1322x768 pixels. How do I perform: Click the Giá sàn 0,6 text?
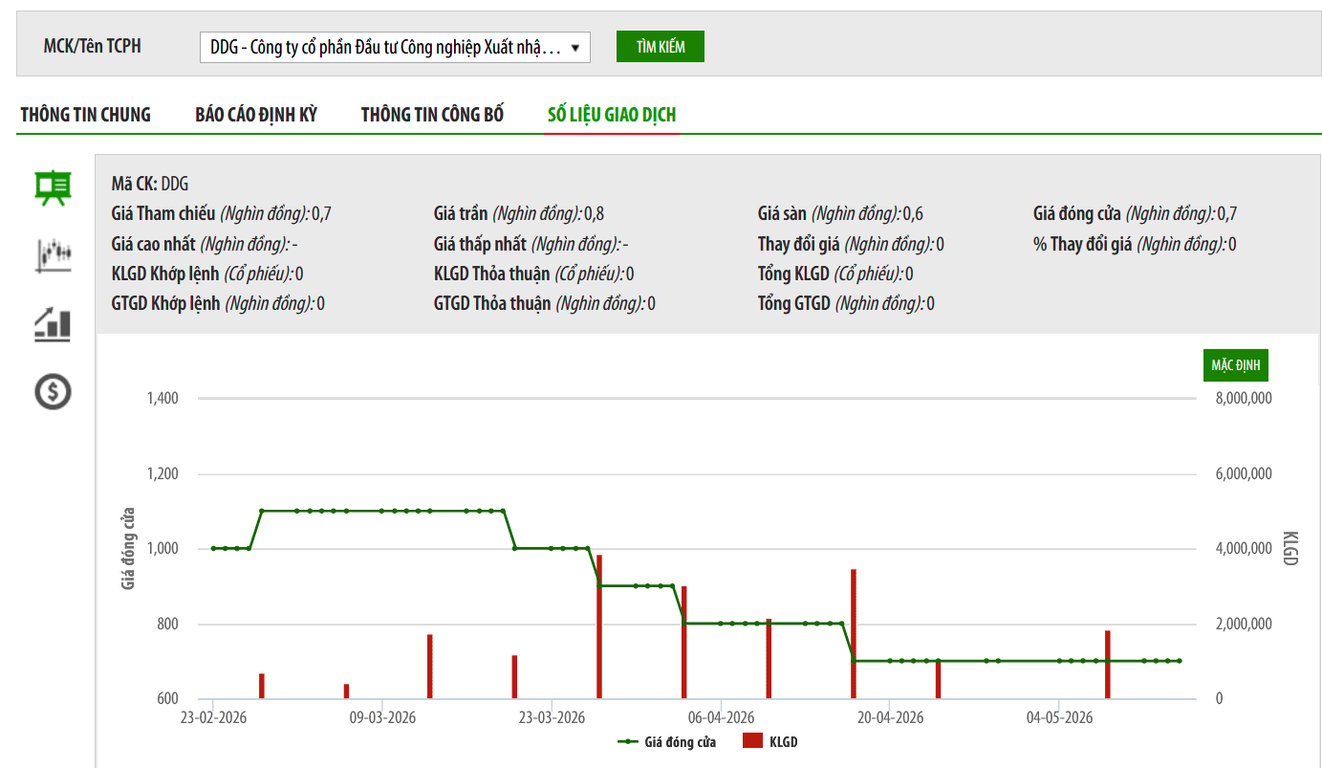coord(840,213)
